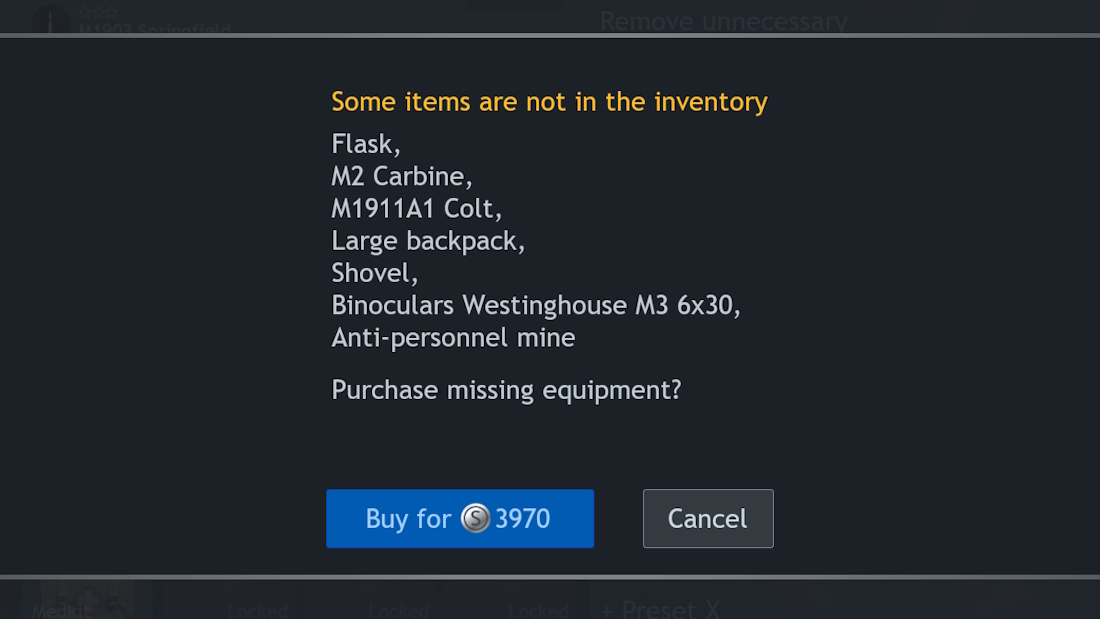Click the Locked slot nearest Preset X
This screenshot has height=619, width=1100.
(539, 611)
